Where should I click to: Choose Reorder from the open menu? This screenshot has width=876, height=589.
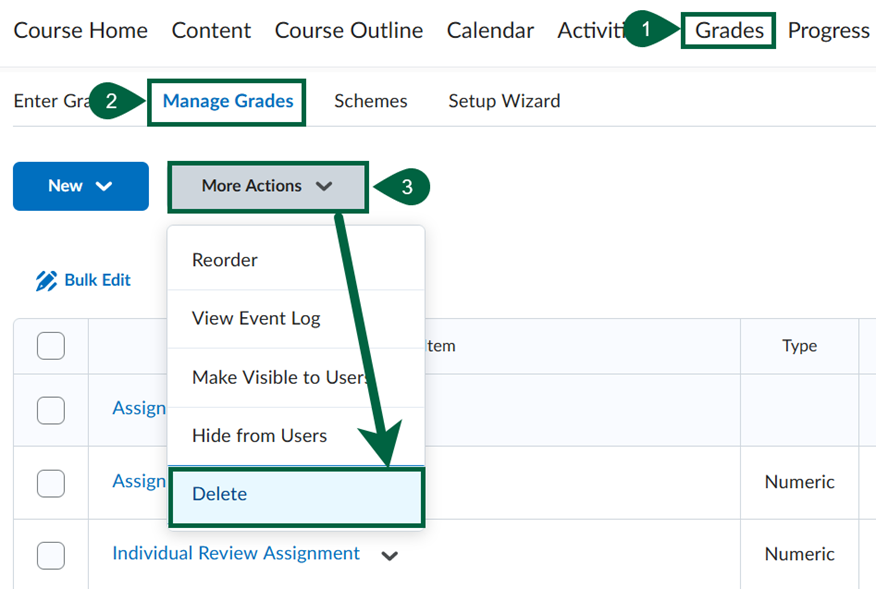tap(222, 259)
